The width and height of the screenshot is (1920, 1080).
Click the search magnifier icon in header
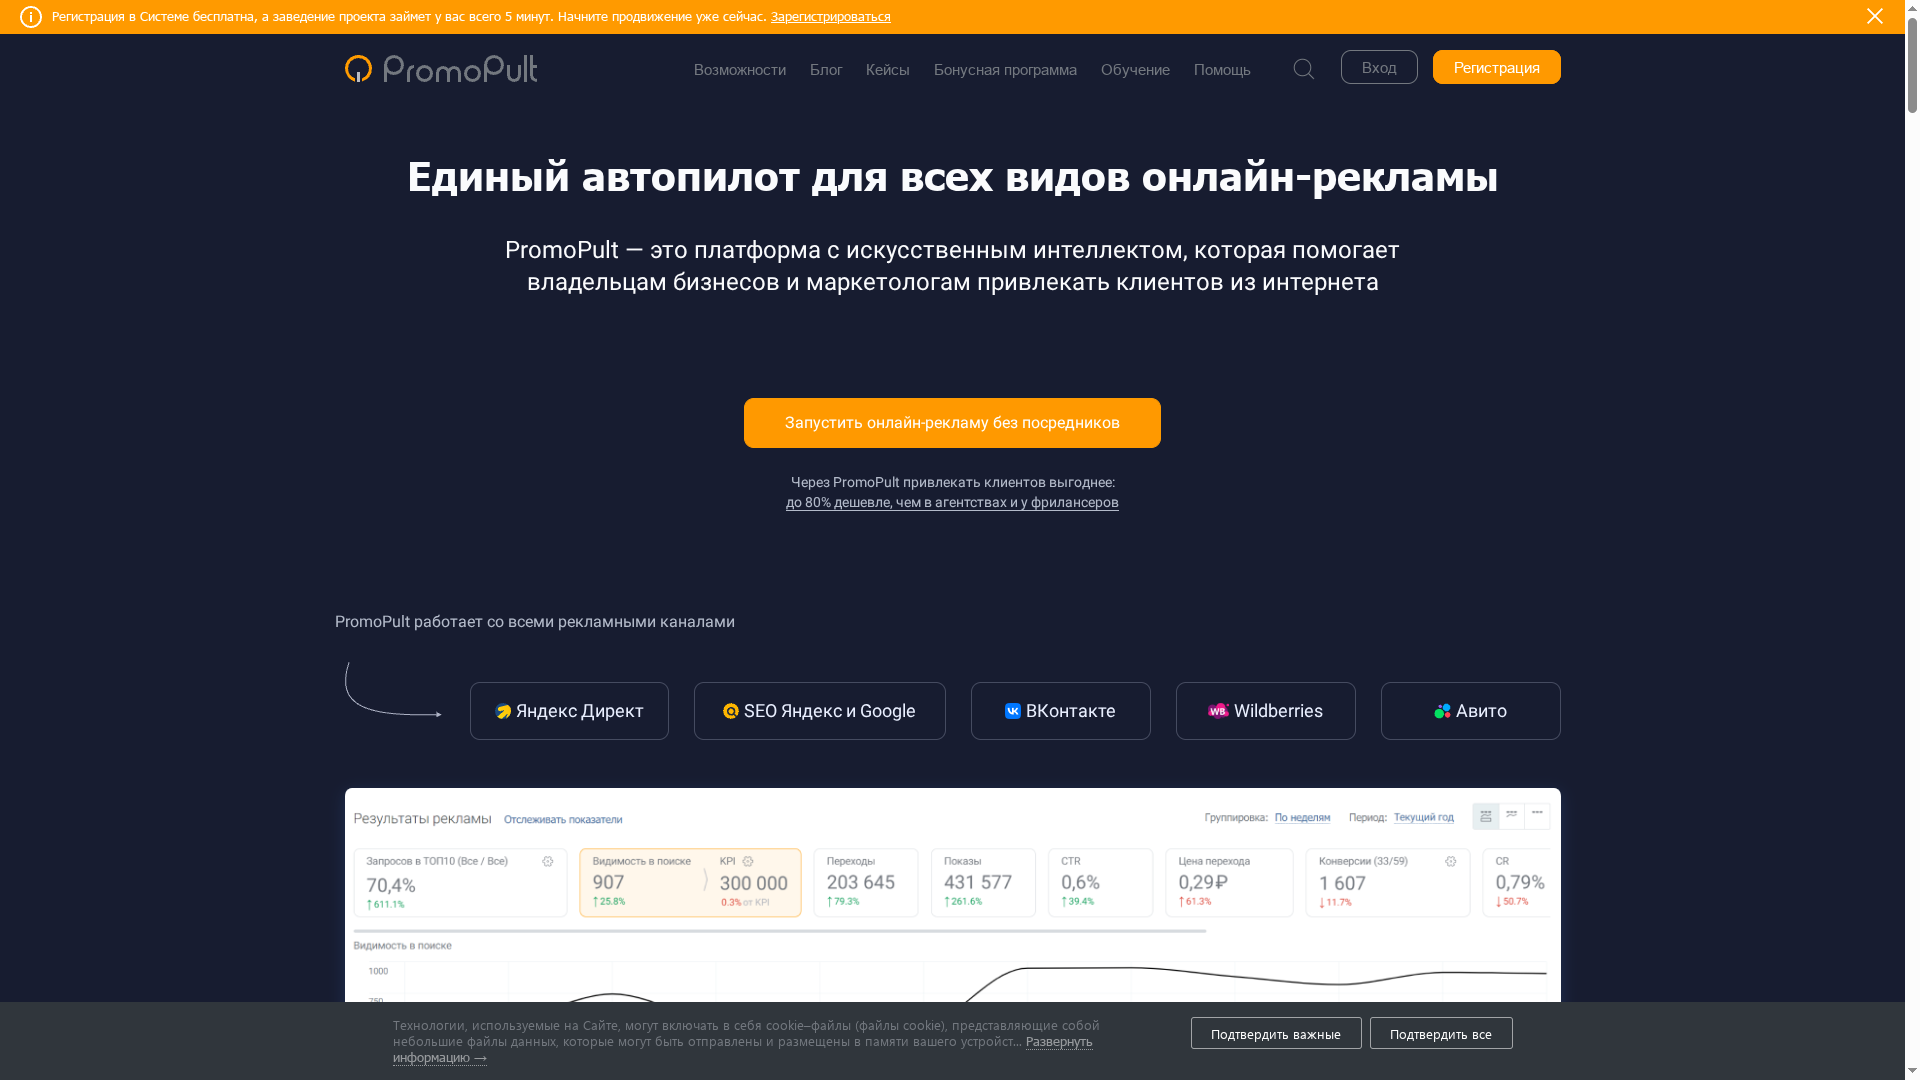point(1303,69)
